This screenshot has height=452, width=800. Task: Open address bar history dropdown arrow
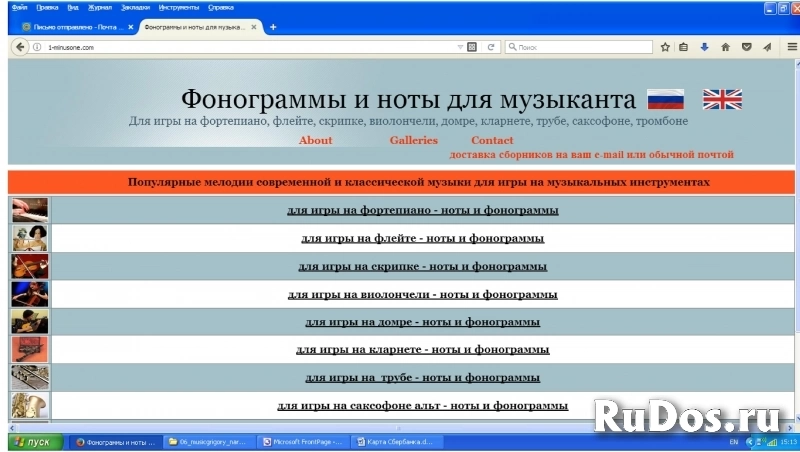coord(460,47)
